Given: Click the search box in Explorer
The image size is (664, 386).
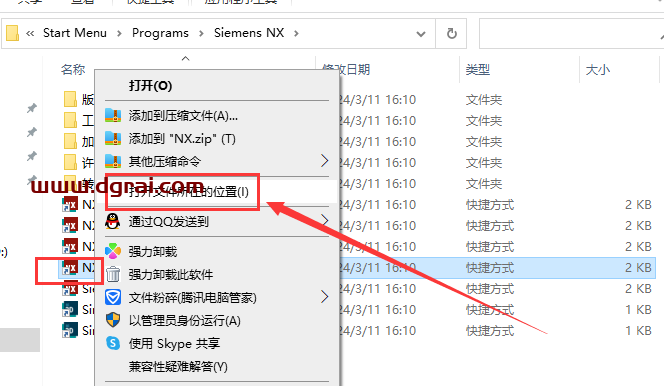Looking at the screenshot, I should tap(572, 33).
